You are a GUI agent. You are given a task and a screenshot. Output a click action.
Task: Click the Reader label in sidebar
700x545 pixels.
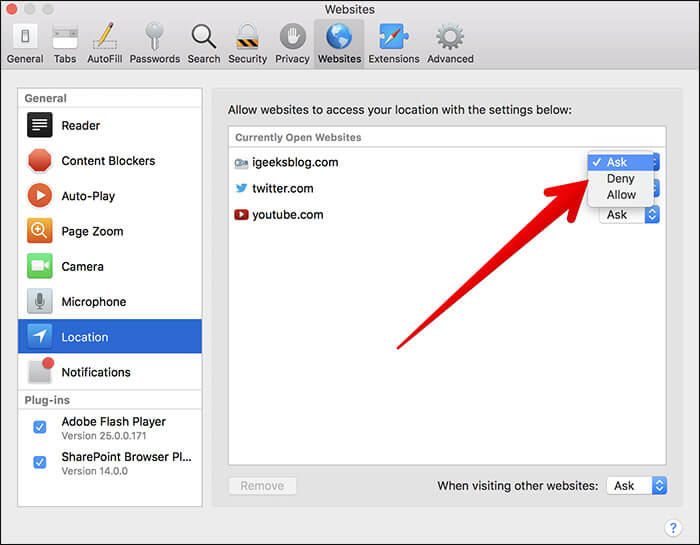(81, 125)
